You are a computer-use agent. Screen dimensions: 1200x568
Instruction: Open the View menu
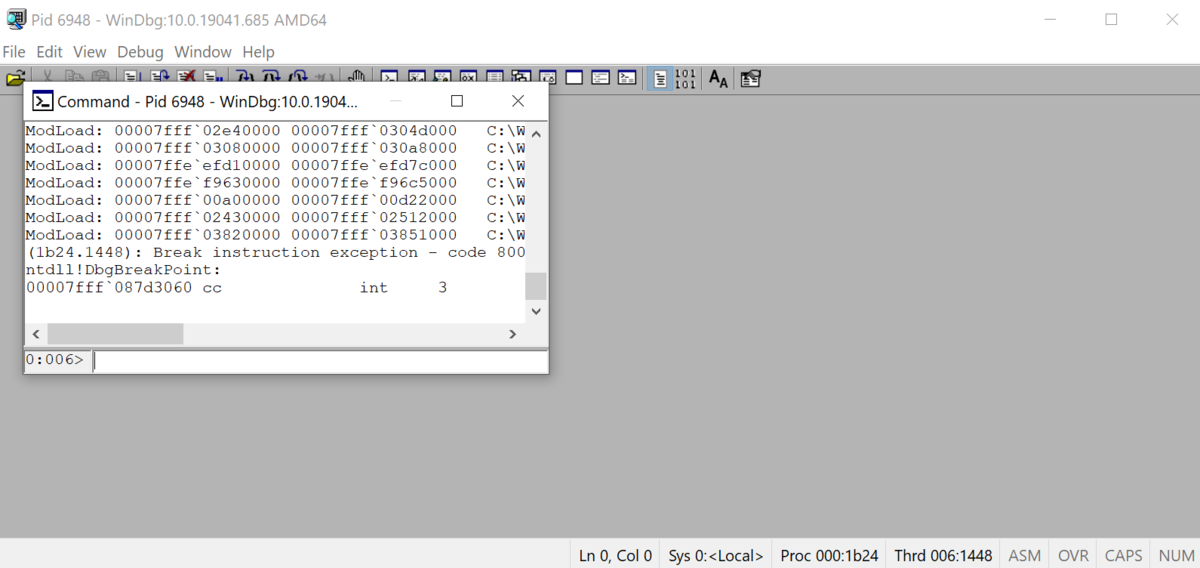(x=89, y=51)
